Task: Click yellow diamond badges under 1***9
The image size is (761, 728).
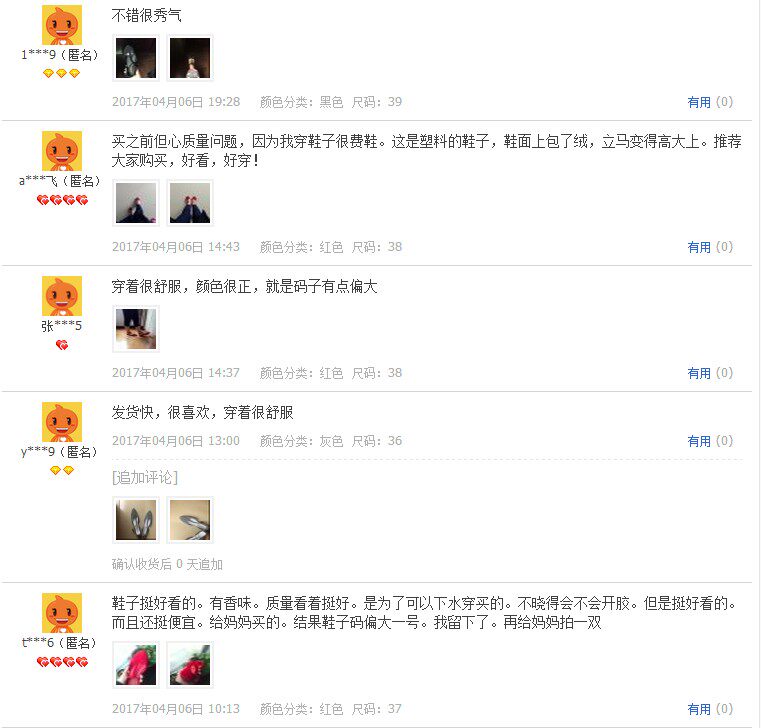Action: (61, 73)
